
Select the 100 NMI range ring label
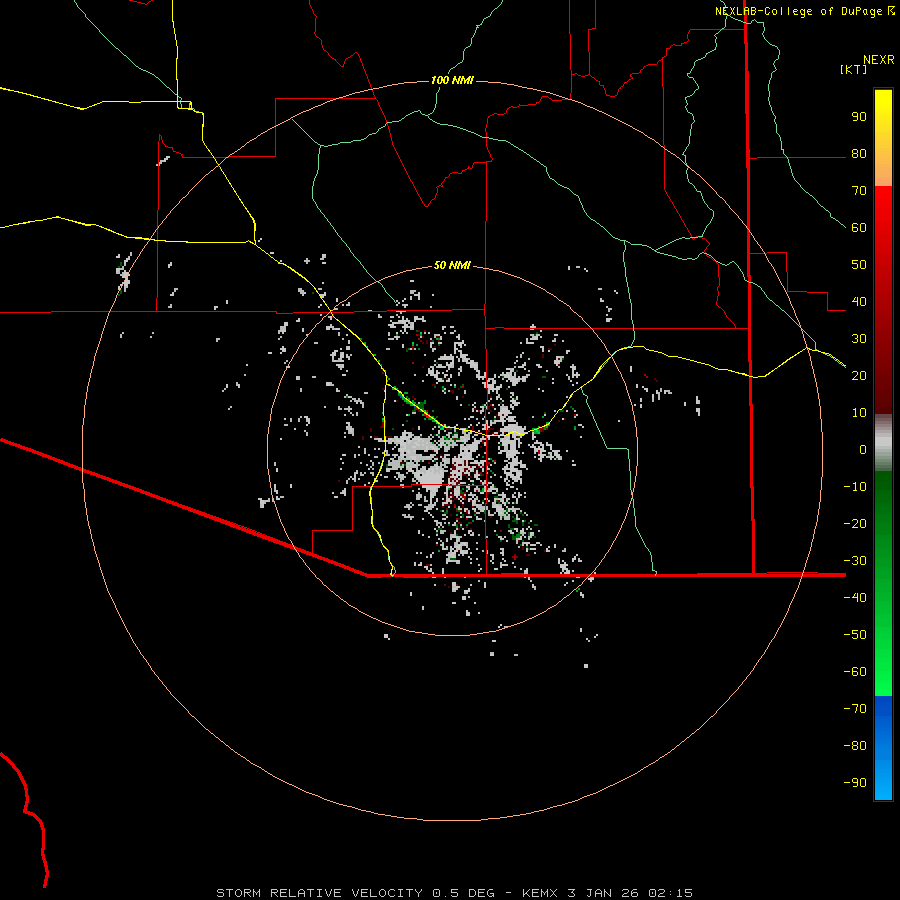[452, 80]
